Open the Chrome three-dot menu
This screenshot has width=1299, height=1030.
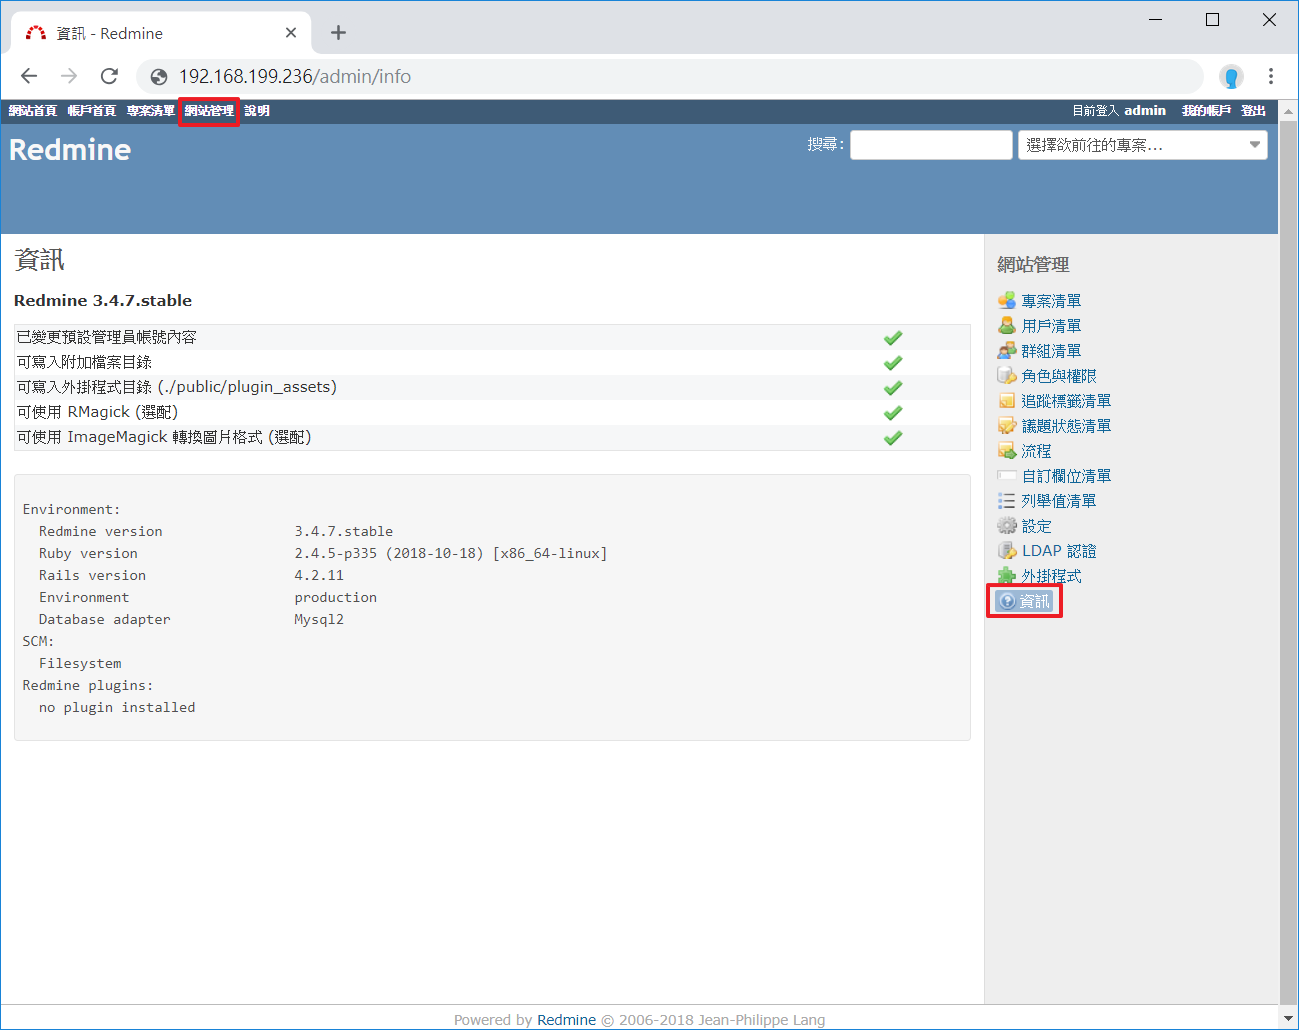[x=1271, y=76]
